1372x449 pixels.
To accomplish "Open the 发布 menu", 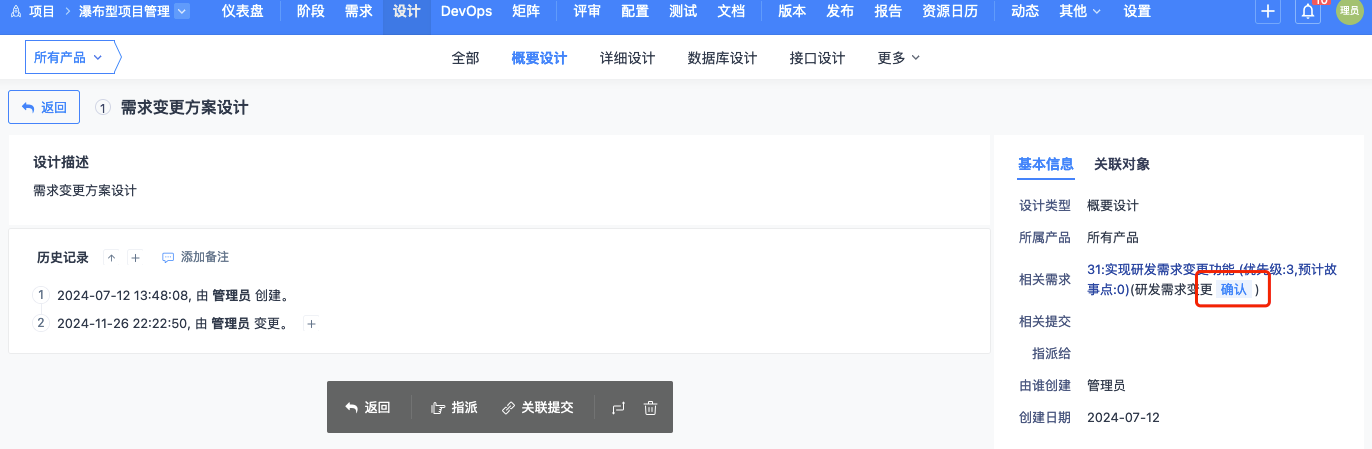I will 840,12.
